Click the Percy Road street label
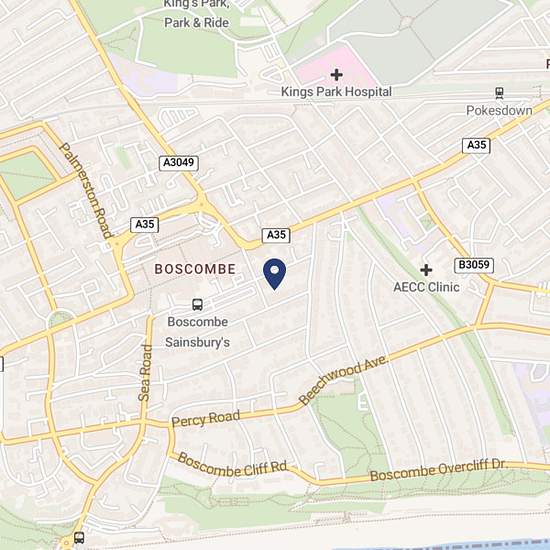Screen dimensions: 550x550 tap(206, 418)
